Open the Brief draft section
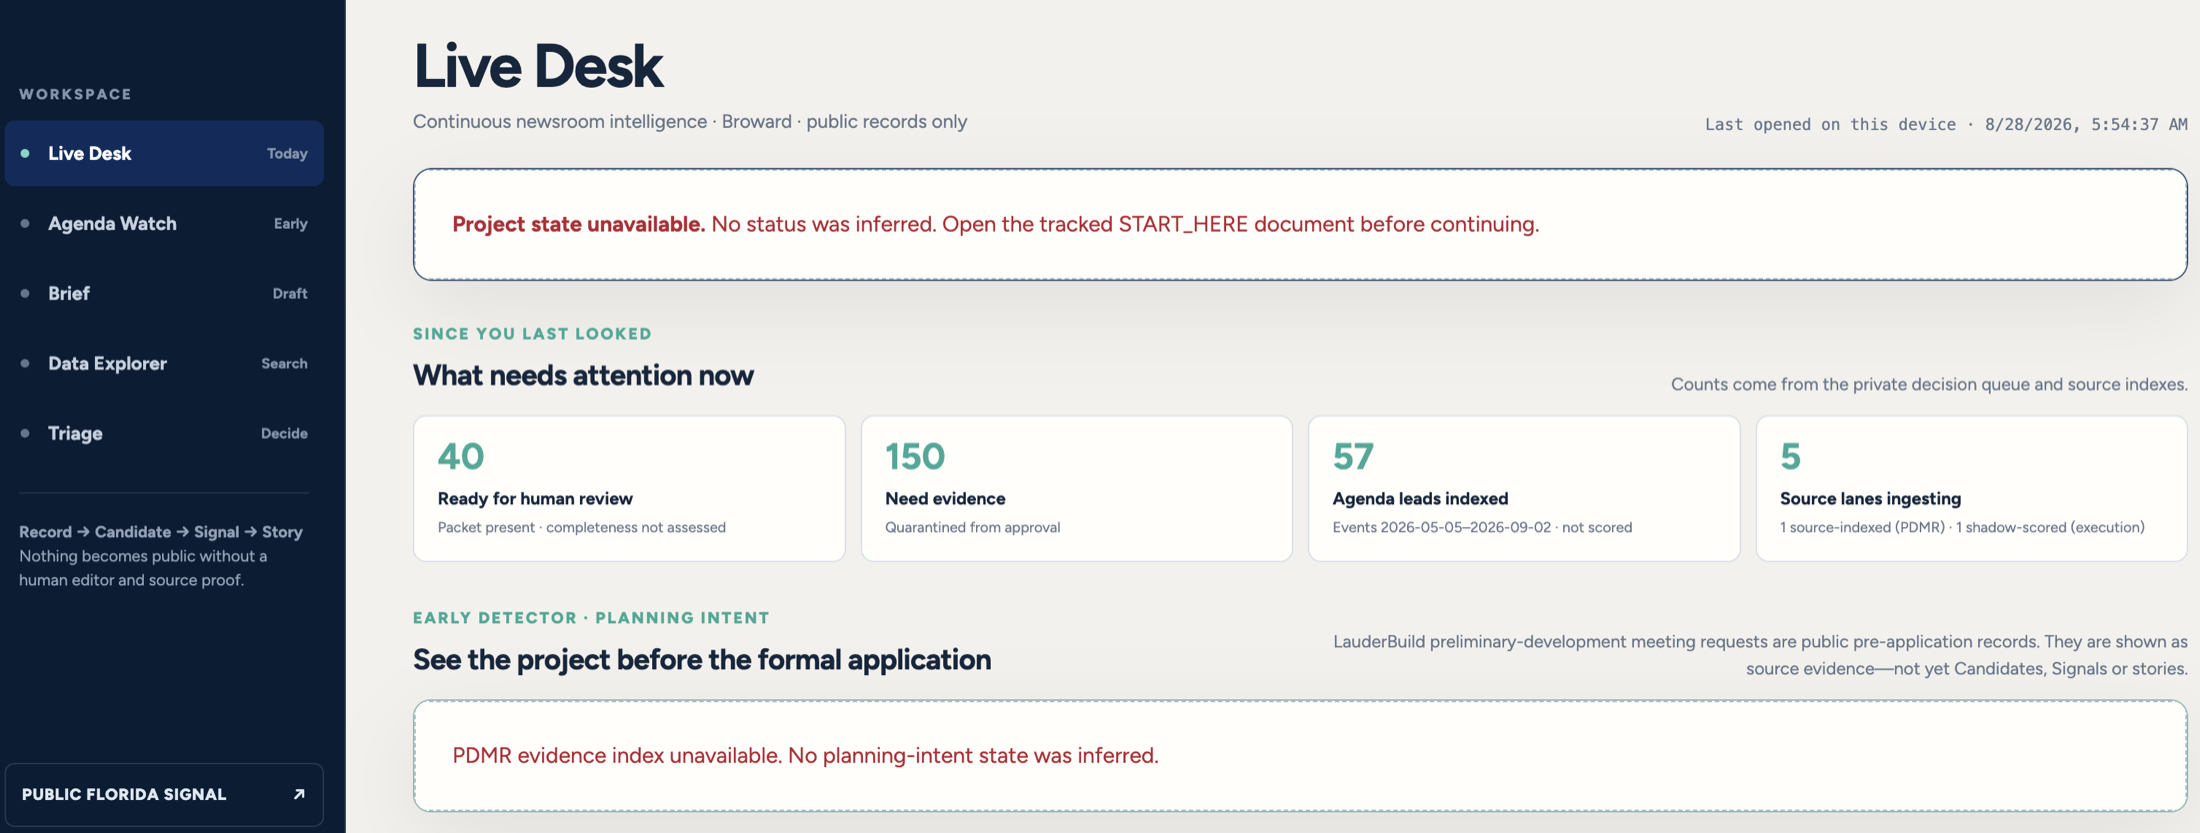This screenshot has height=833, width=2200. click(164, 293)
